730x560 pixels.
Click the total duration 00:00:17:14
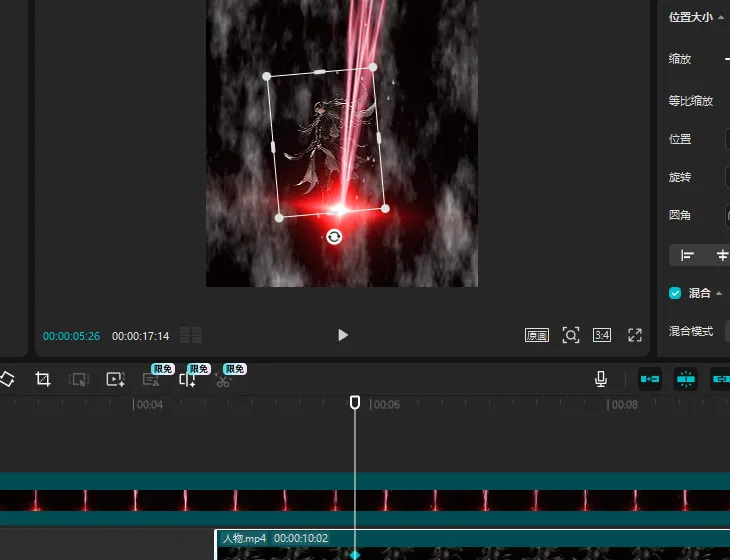141,336
